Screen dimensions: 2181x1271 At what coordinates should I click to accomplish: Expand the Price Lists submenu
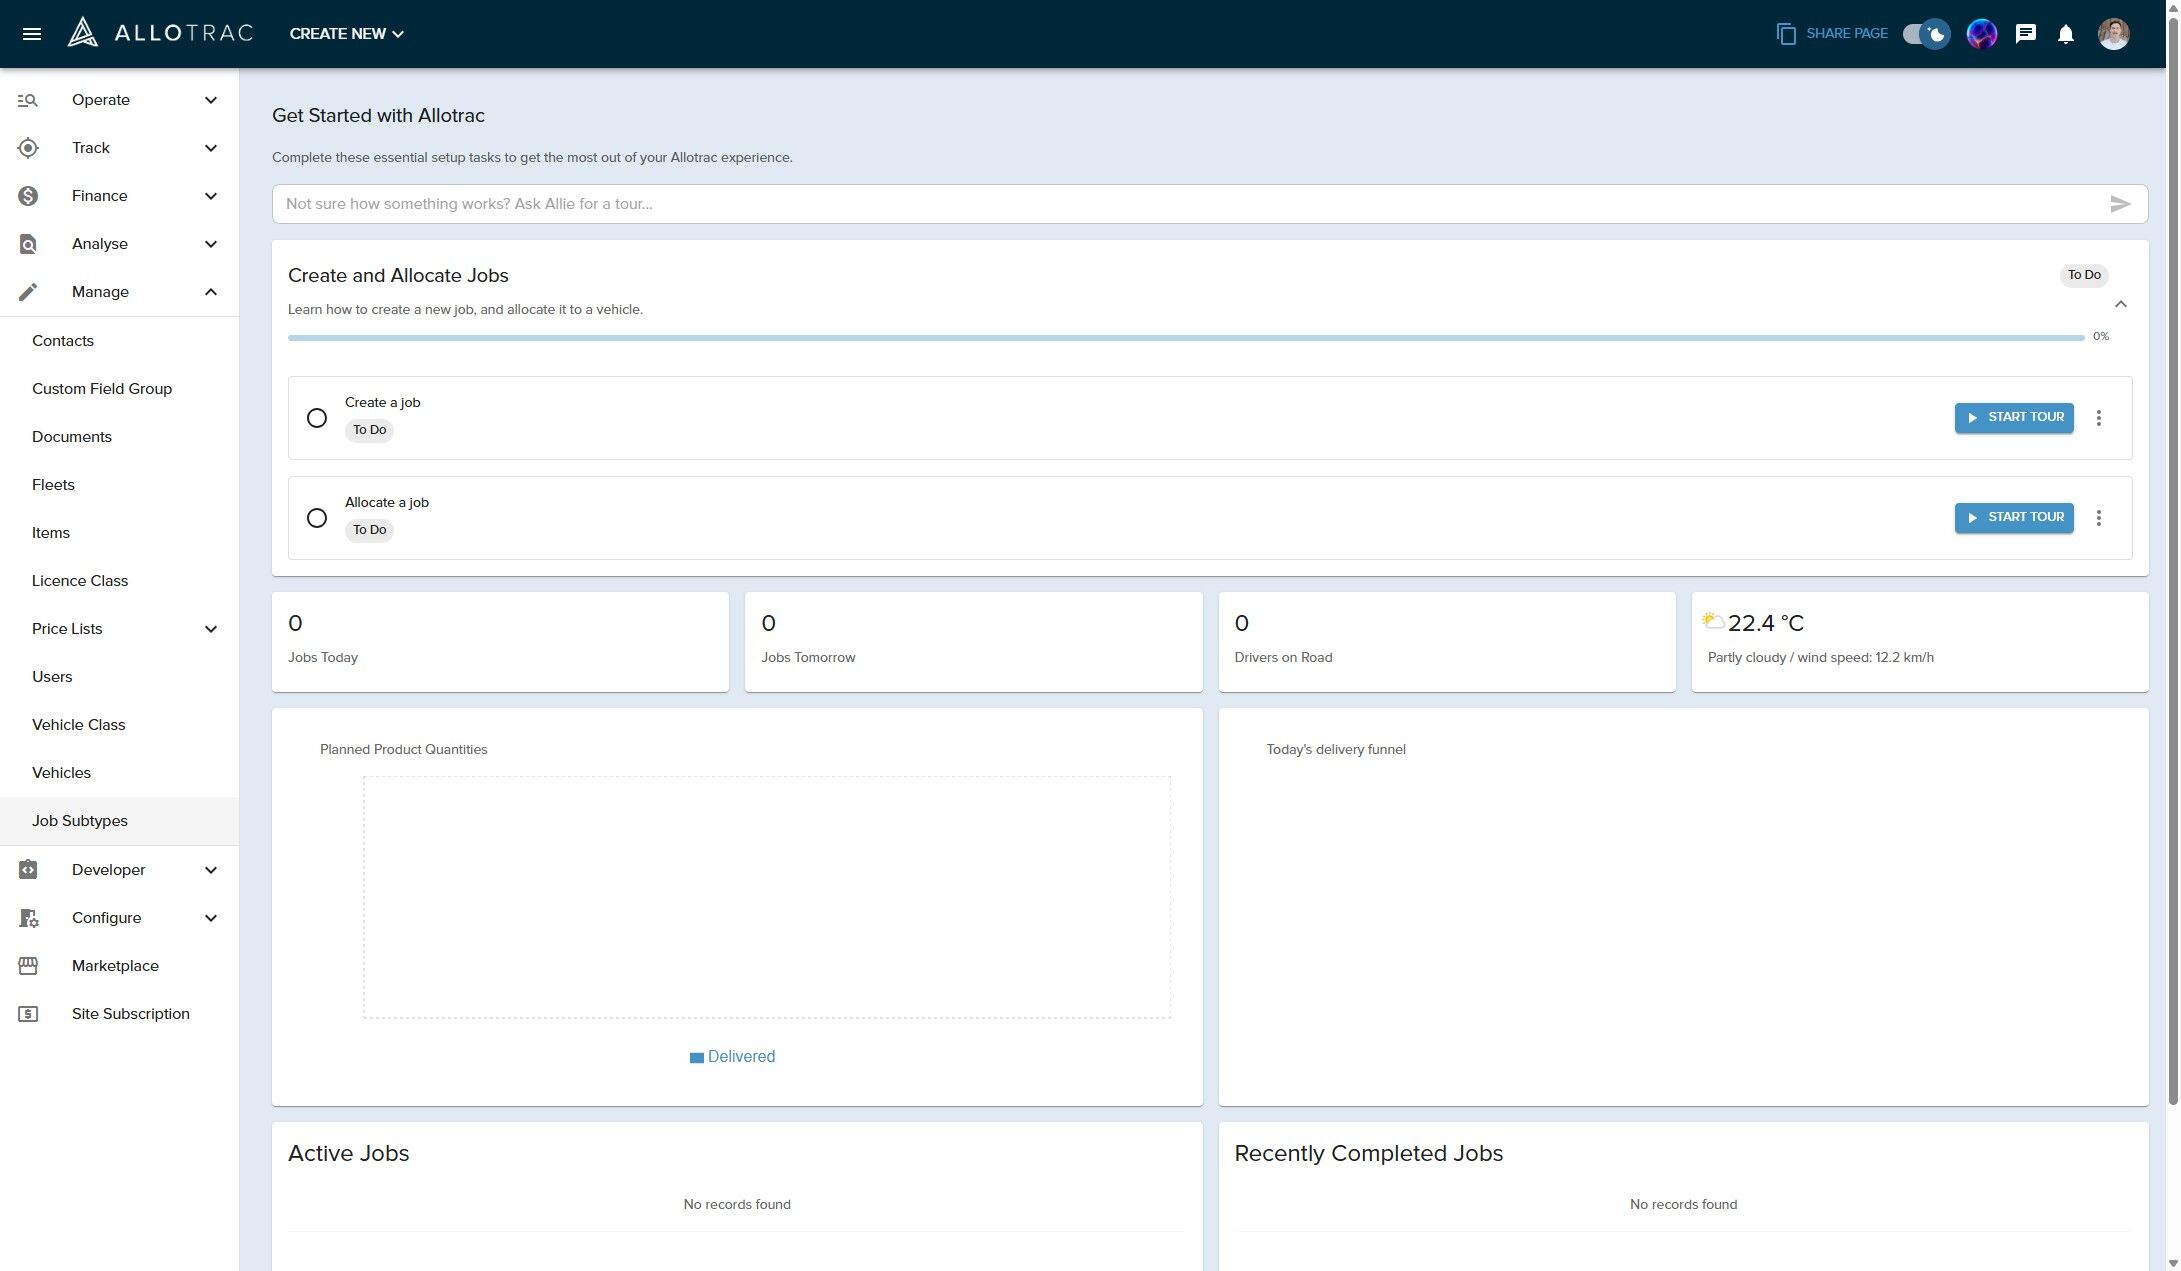(210, 629)
